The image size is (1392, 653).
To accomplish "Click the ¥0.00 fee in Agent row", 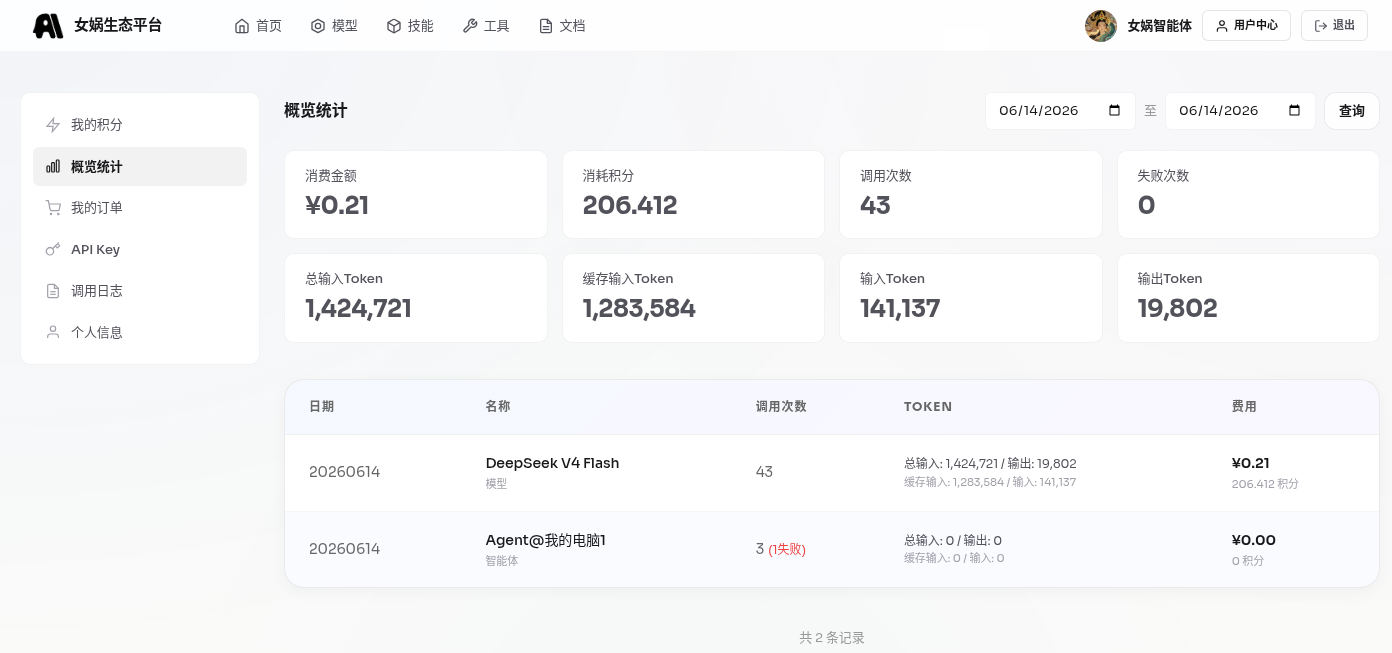I will [1254, 540].
